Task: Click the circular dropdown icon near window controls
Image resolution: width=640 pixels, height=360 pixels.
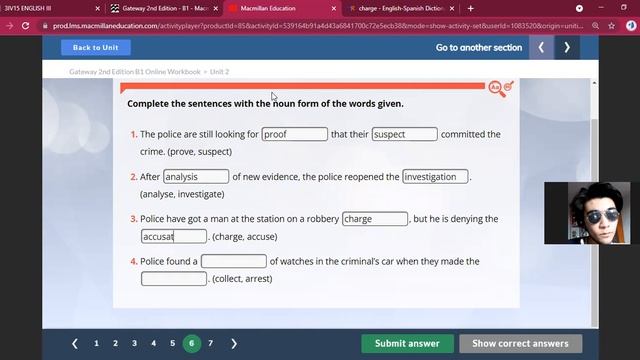Action: pos(579,8)
